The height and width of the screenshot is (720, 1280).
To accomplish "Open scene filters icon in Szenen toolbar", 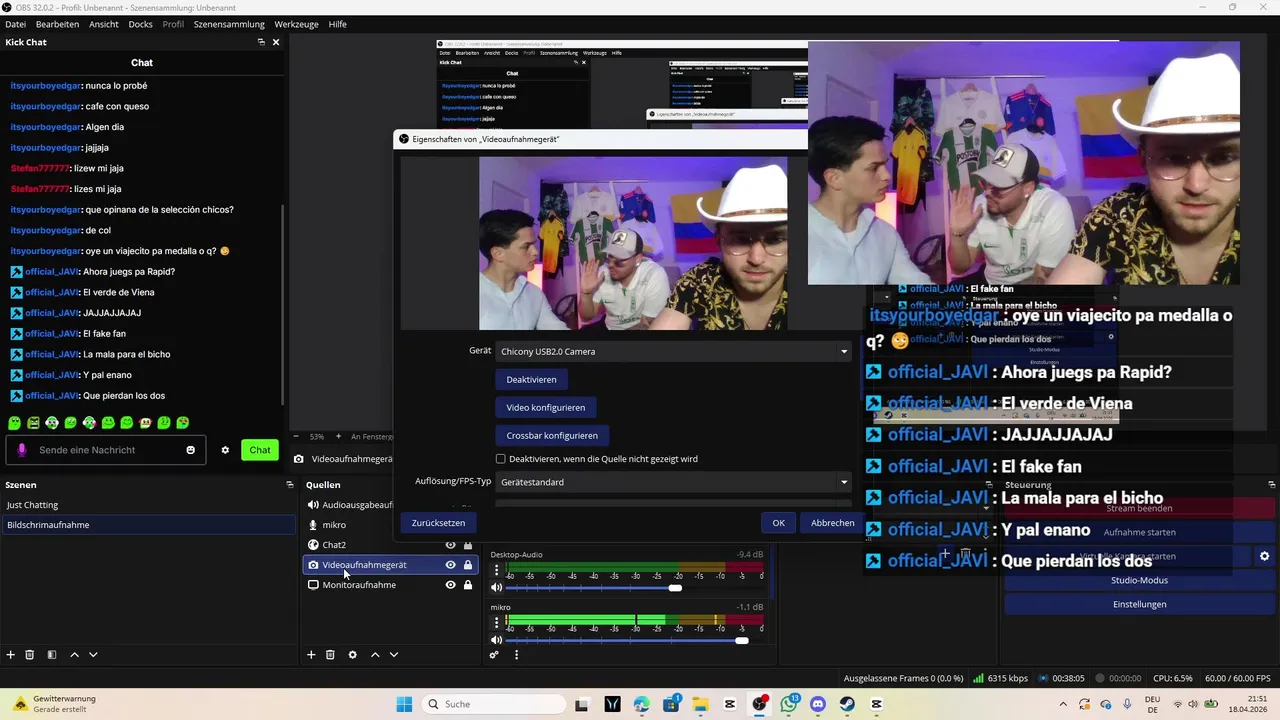I will 52,655.
